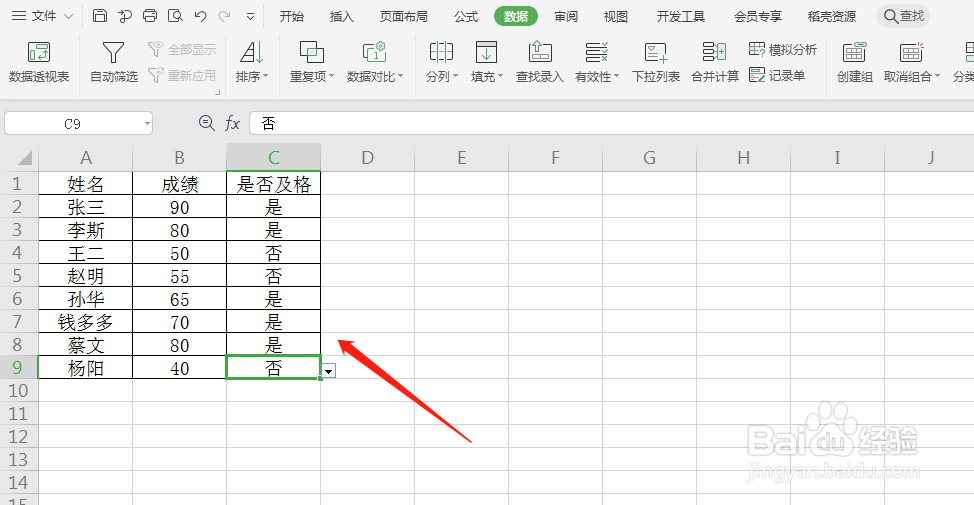Open the 重复项 duplicates tool

pos(312,61)
